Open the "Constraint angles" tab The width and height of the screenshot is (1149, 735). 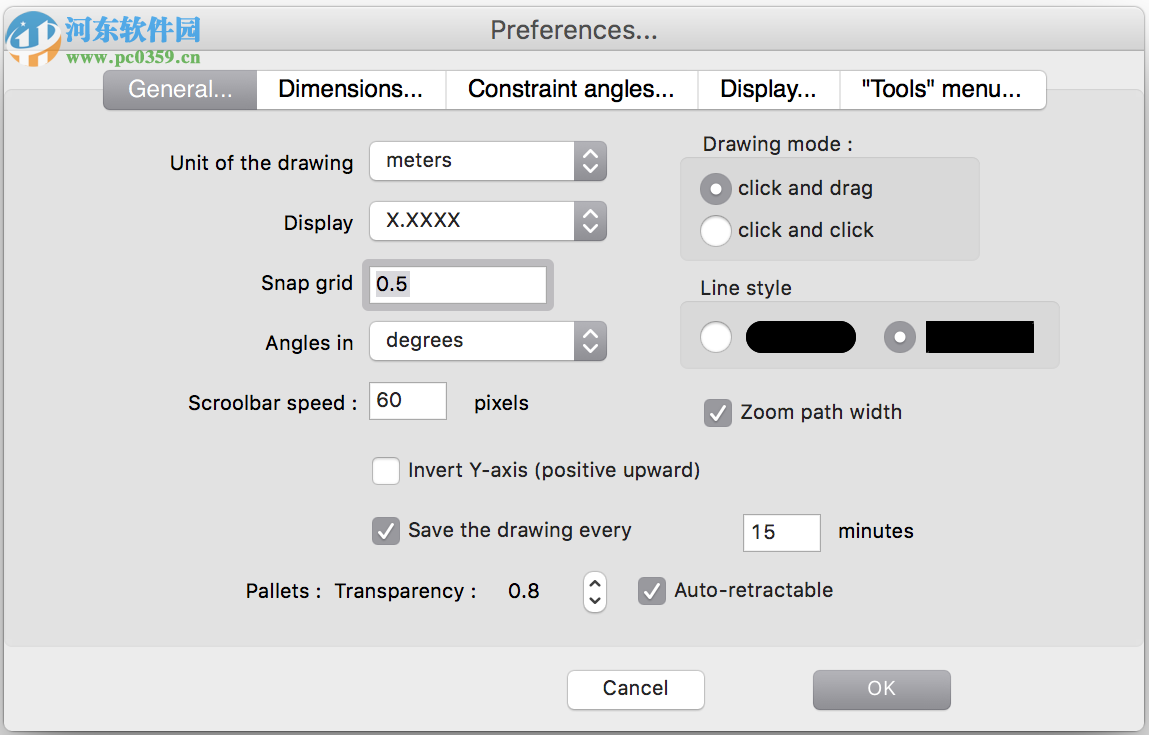pos(572,89)
